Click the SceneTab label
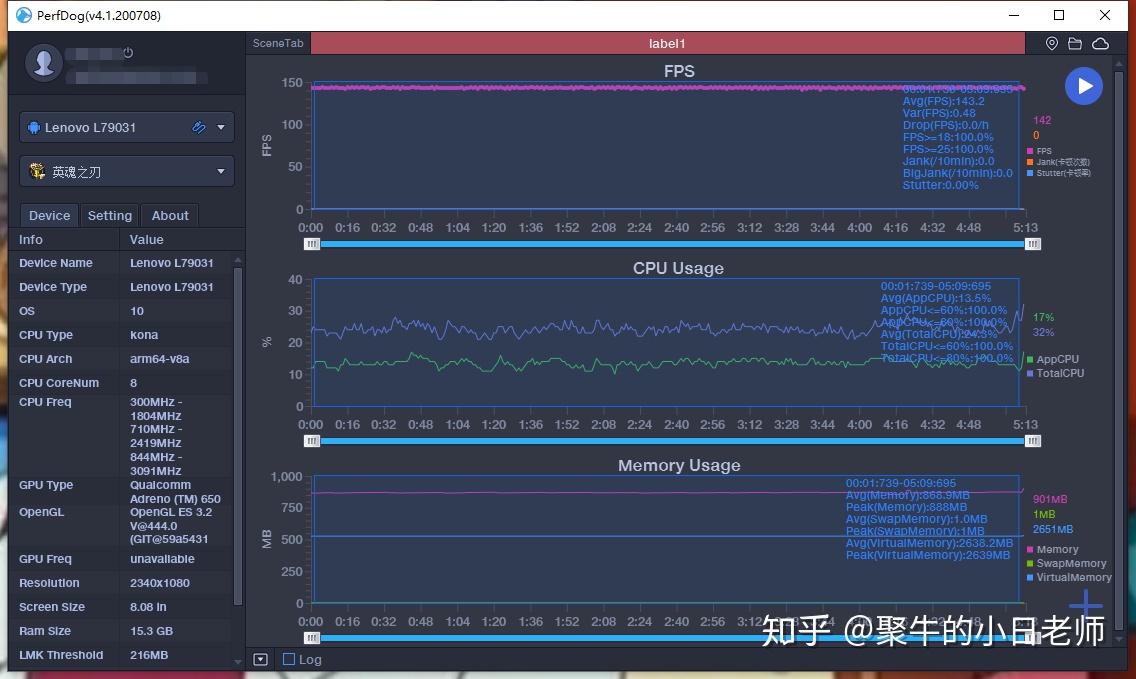Image resolution: width=1136 pixels, height=679 pixels. [278, 43]
